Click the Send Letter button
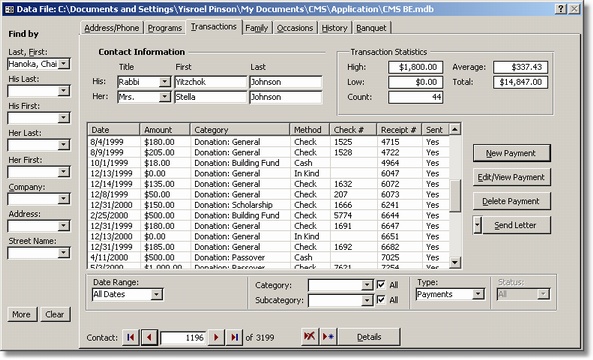The height and width of the screenshot is (360, 593). pyautogui.click(x=516, y=225)
